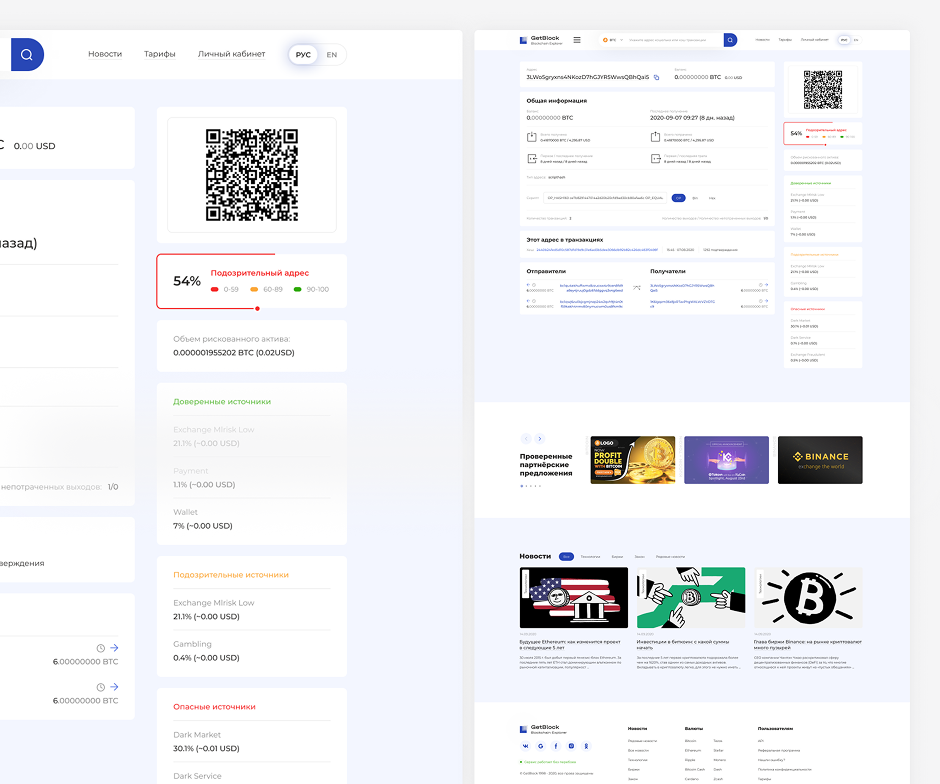Image resolution: width=940 pixels, height=784 pixels.
Task: Select the 'Все' news filter tab
Action: [x=566, y=556]
